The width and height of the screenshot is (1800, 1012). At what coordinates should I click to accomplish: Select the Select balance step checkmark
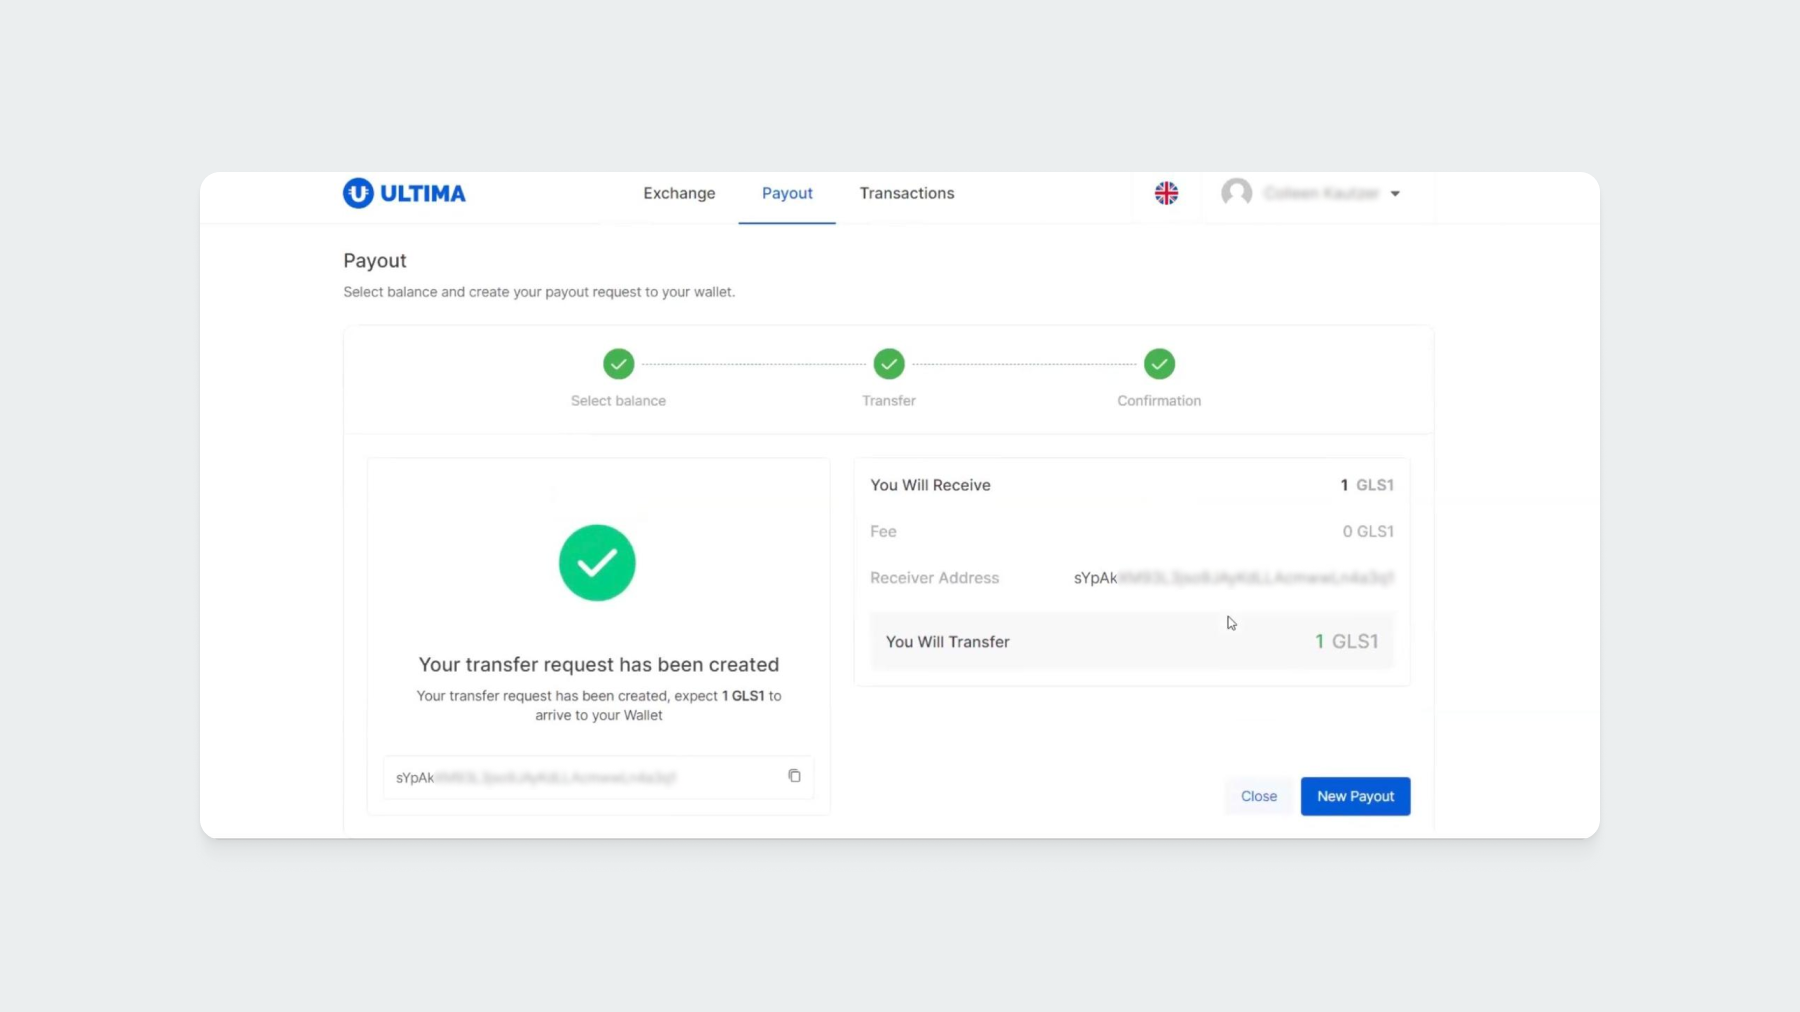pyautogui.click(x=618, y=364)
